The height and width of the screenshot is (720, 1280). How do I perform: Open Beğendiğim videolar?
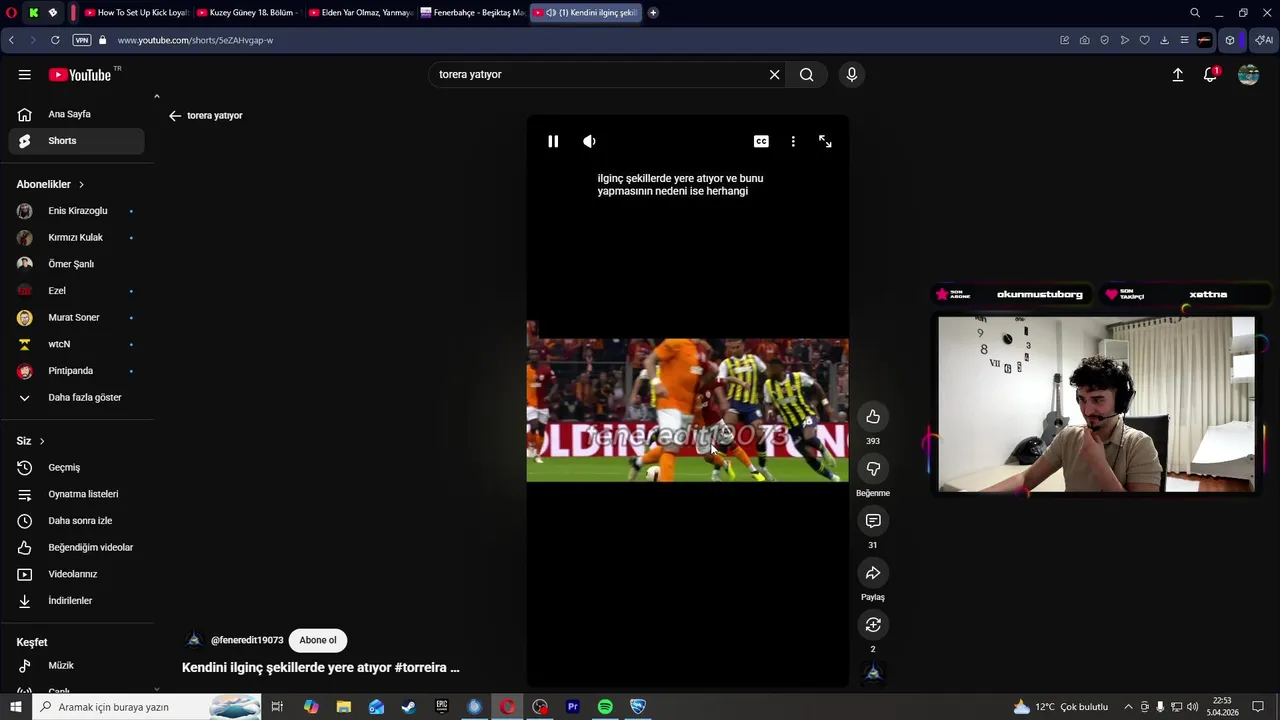[77, 548]
